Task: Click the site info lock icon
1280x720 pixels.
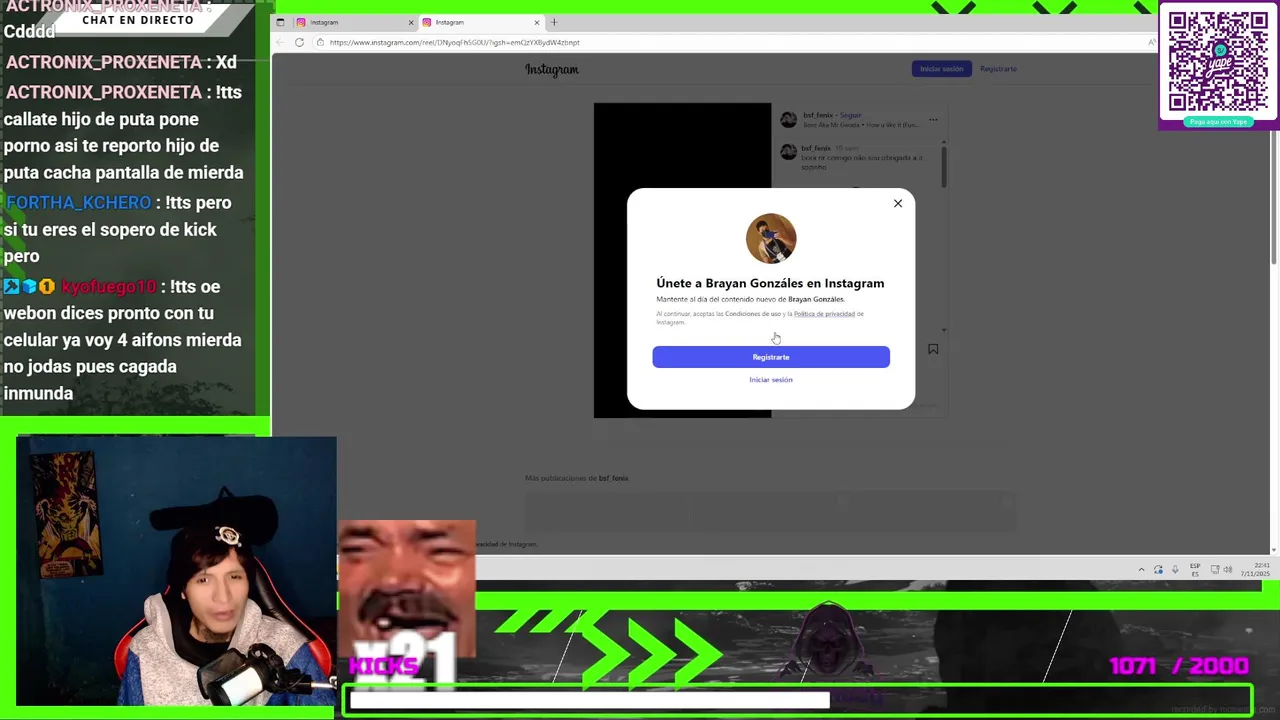Action: coord(320,42)
